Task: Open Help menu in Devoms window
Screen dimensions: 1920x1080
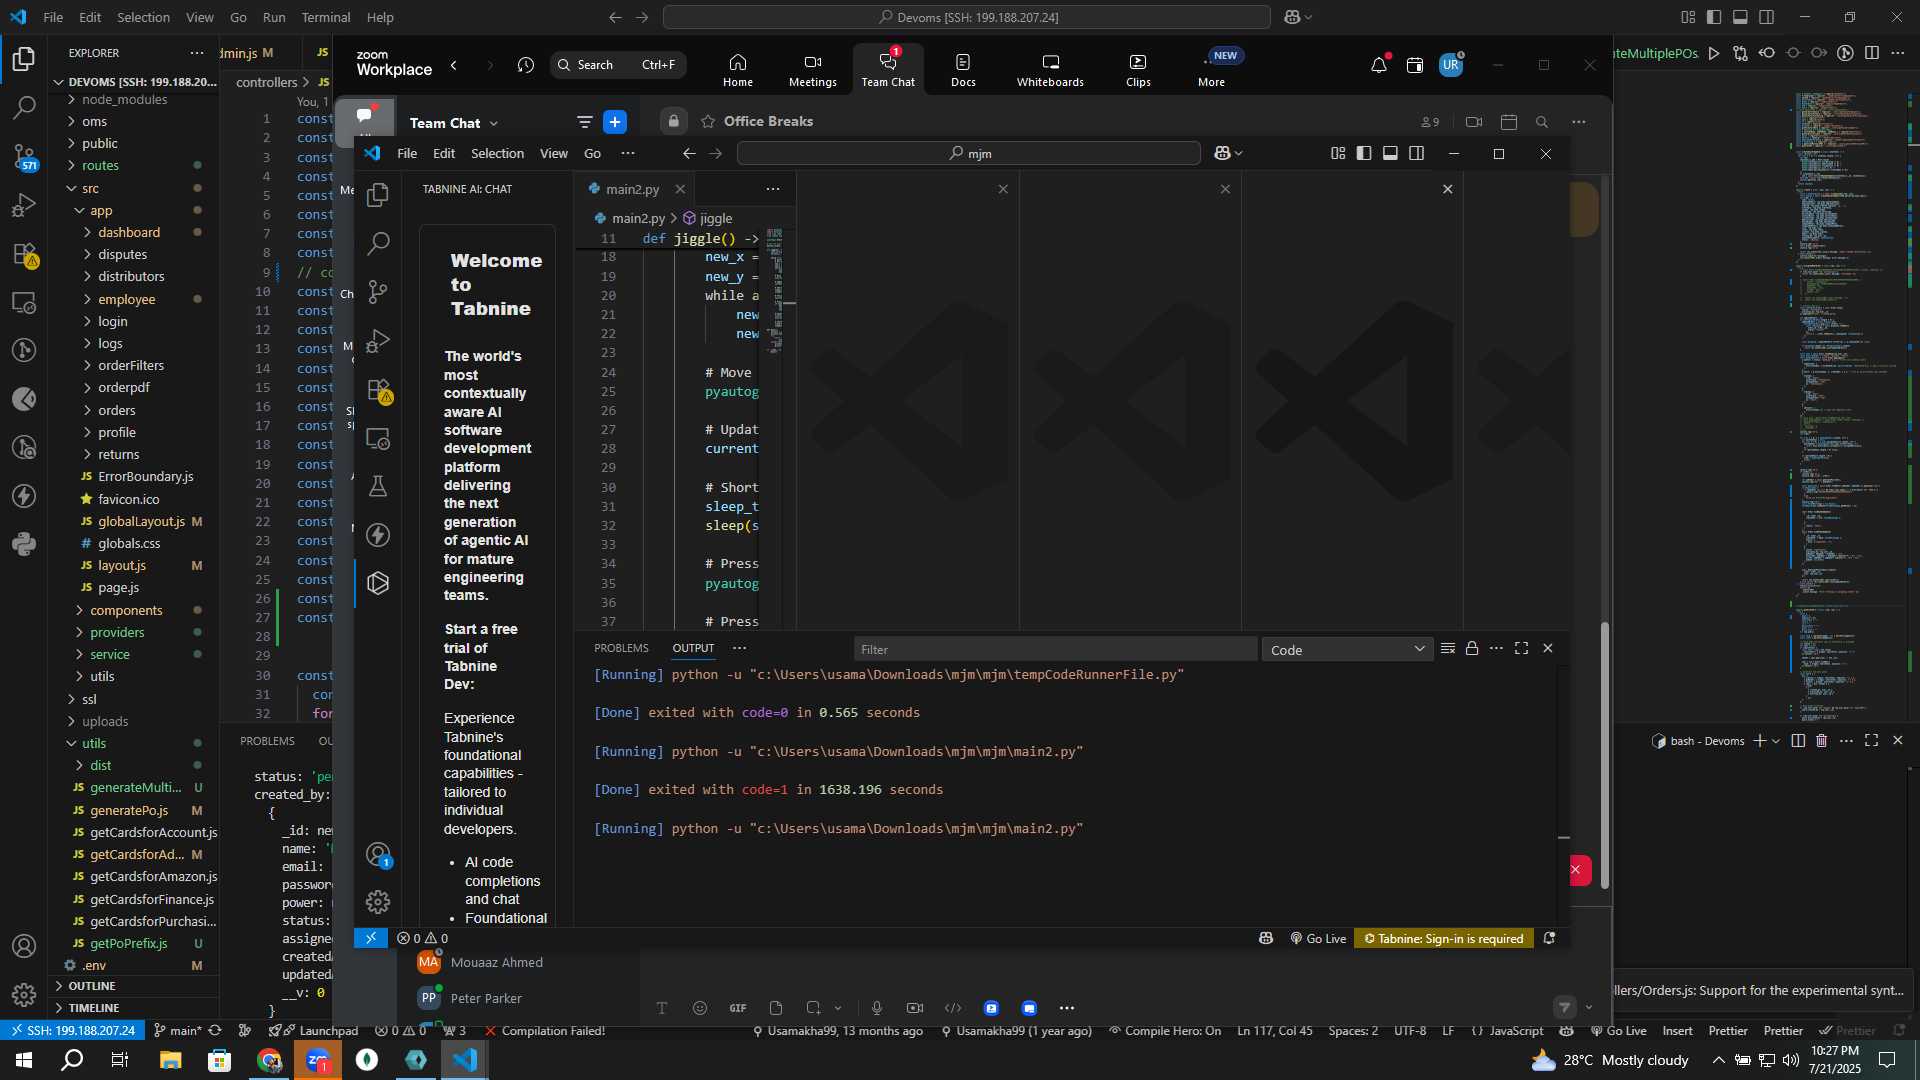Action: 380,17
